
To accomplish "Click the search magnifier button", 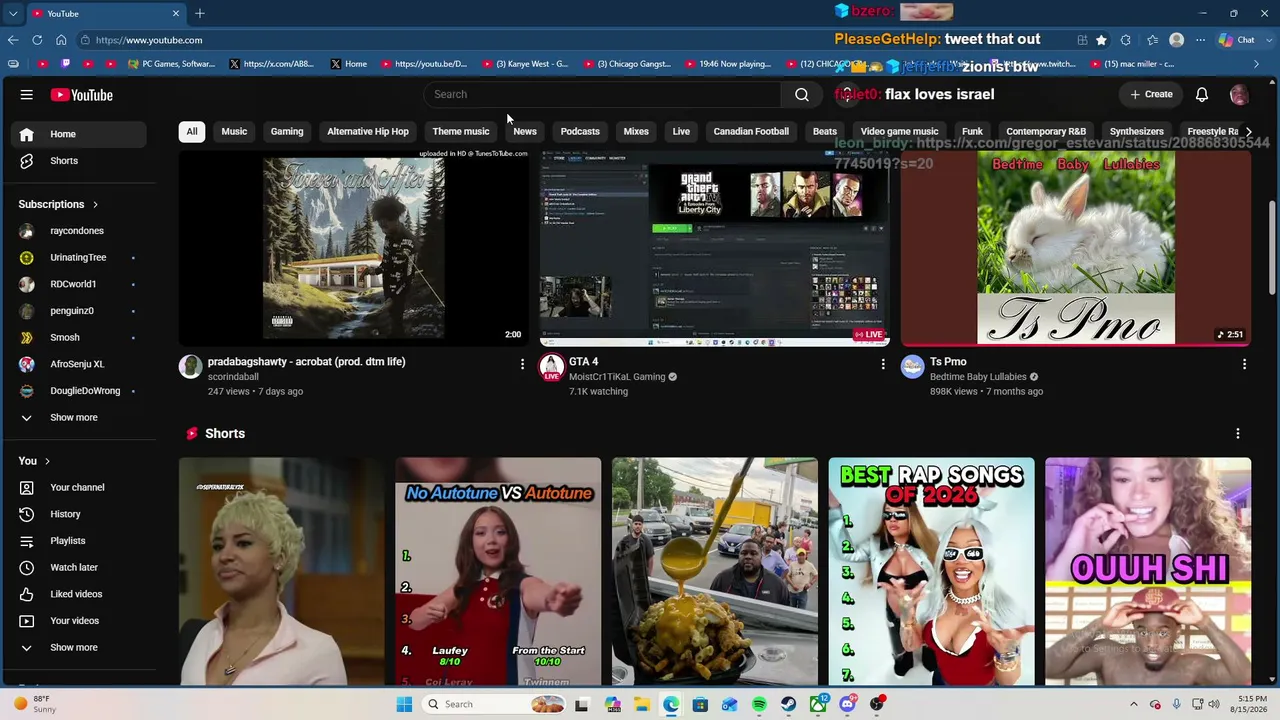I will click(802, 94).
